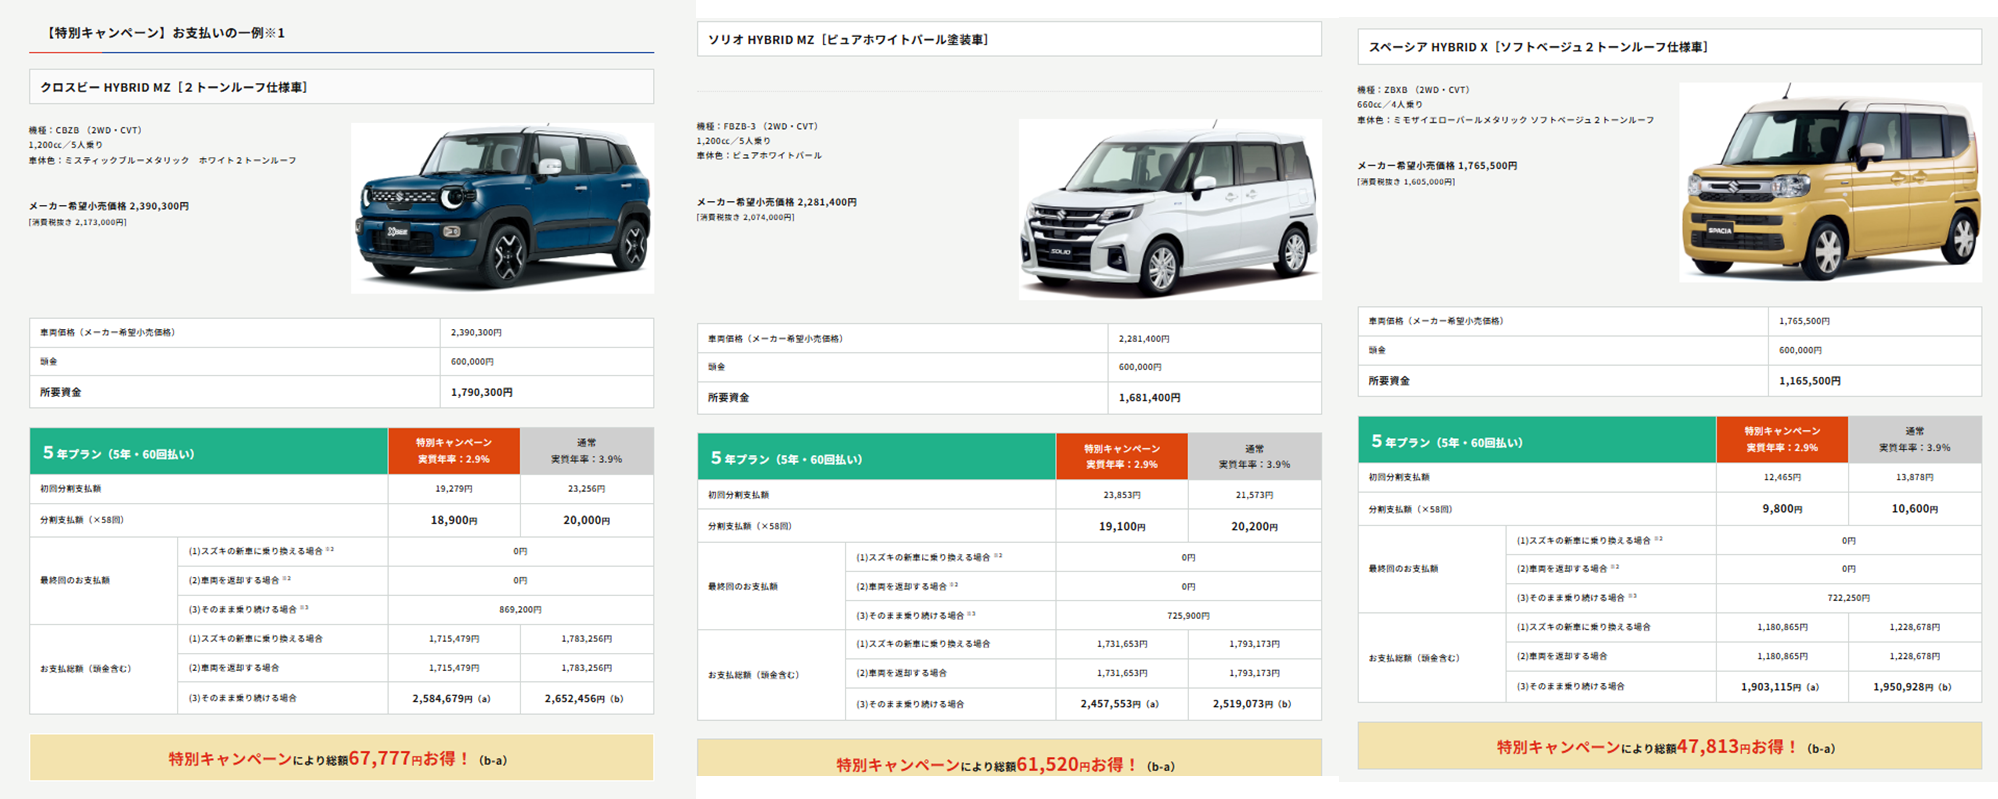Click the 67,777円お得 savings banner
The width and height of the screenshot is (1998, 799).
(x=341, y=758)
